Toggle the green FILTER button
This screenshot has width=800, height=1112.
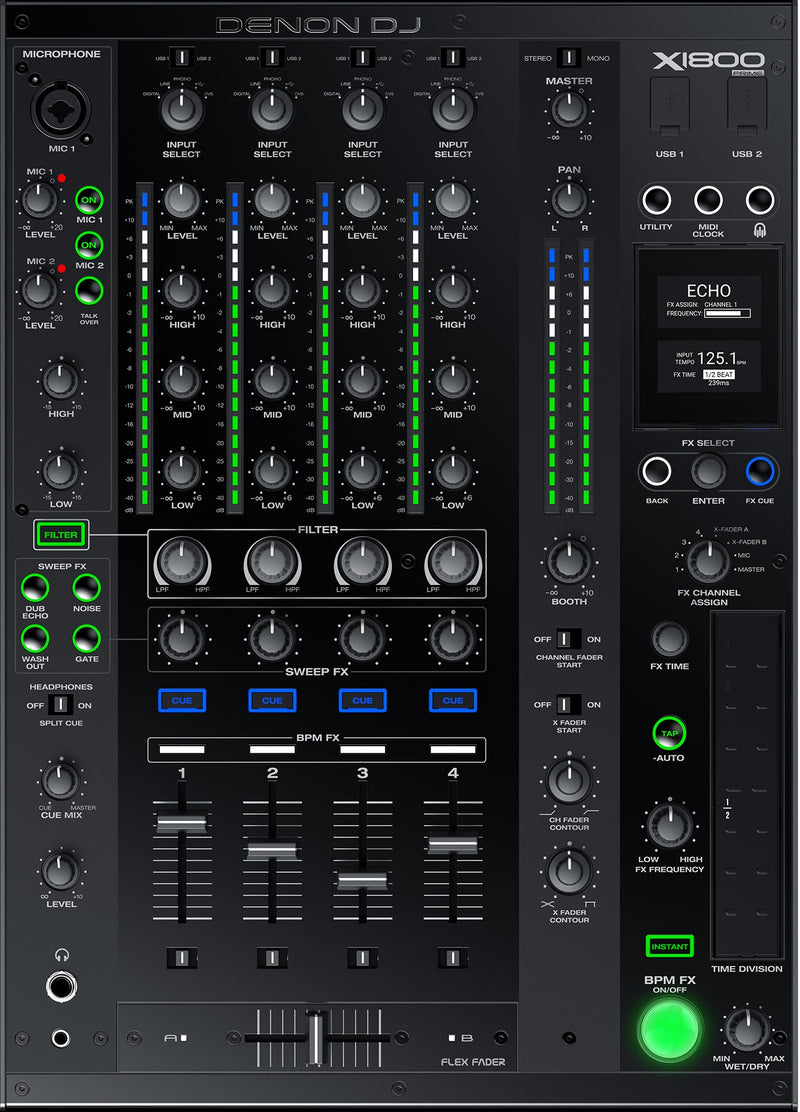[x=61, y=535]
